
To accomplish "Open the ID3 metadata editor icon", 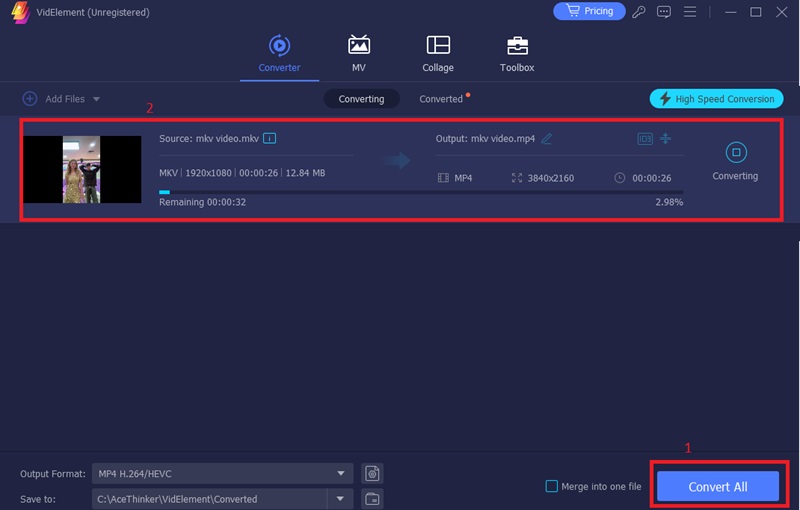I will (x=645, y=138).
